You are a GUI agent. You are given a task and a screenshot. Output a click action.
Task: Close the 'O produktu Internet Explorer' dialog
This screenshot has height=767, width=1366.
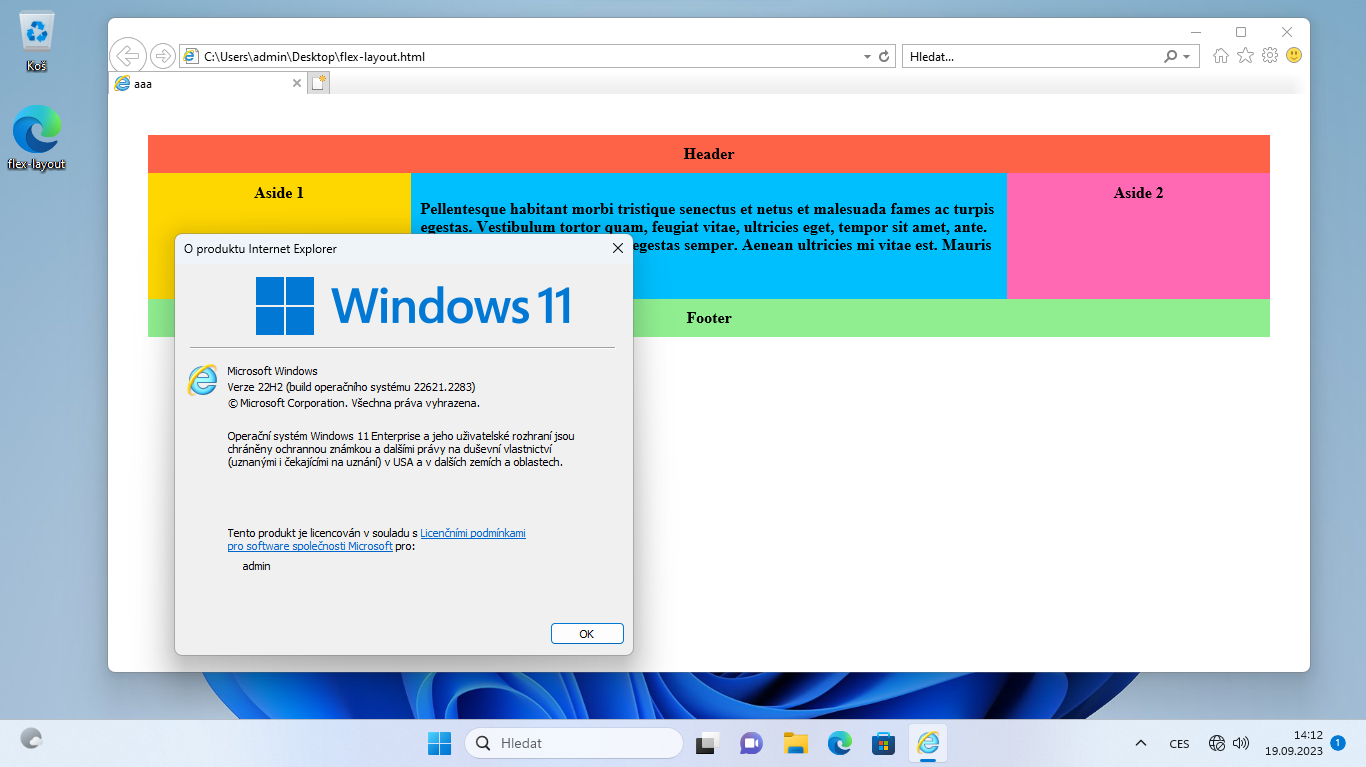click(x=617, y=249)
